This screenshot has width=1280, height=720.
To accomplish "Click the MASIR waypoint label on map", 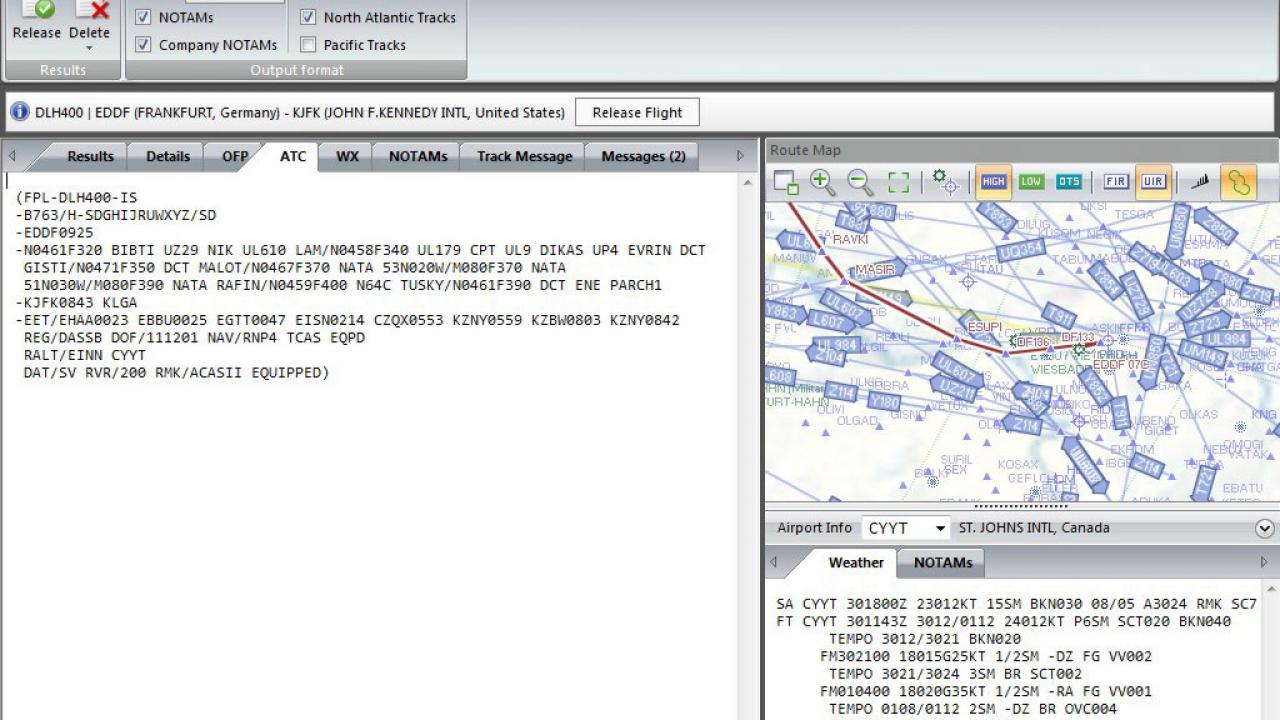I will (874, 270).
